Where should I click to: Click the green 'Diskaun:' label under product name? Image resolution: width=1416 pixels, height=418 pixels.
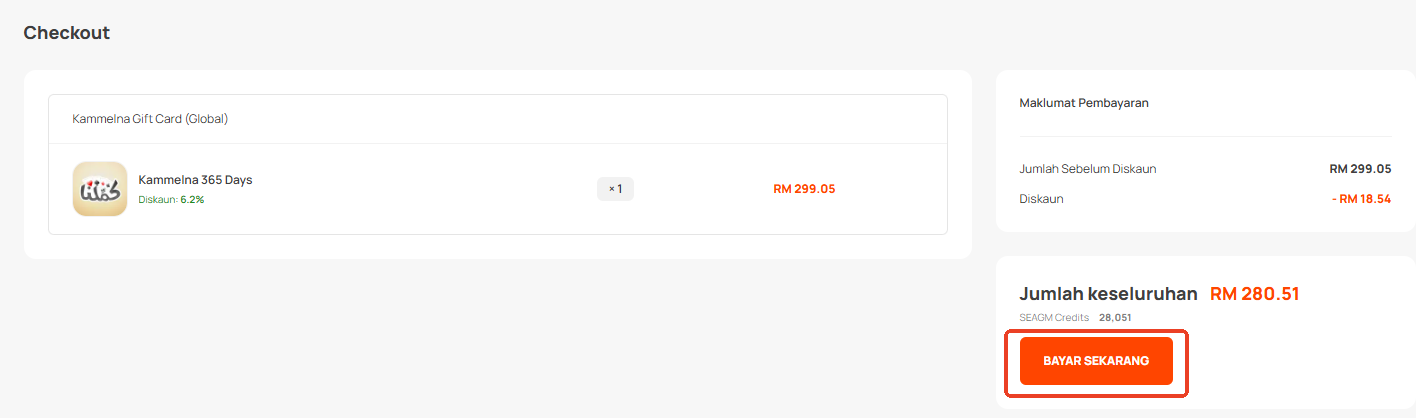[x=158, y=200]
